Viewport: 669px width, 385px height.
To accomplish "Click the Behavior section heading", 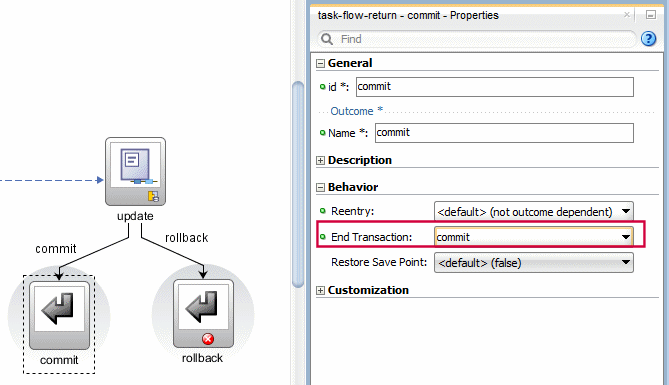I will (x=353, y=187).
